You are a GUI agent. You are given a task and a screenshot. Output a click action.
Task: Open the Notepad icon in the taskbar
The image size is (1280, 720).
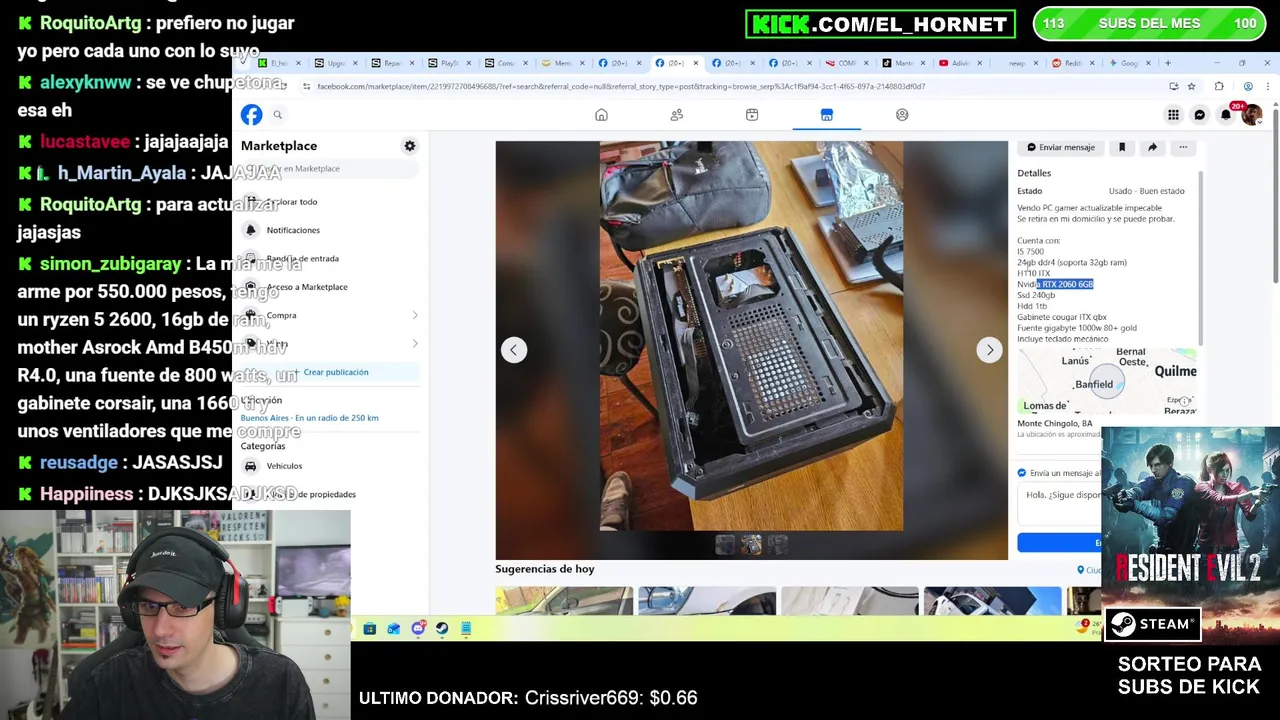tap(466, 628)
